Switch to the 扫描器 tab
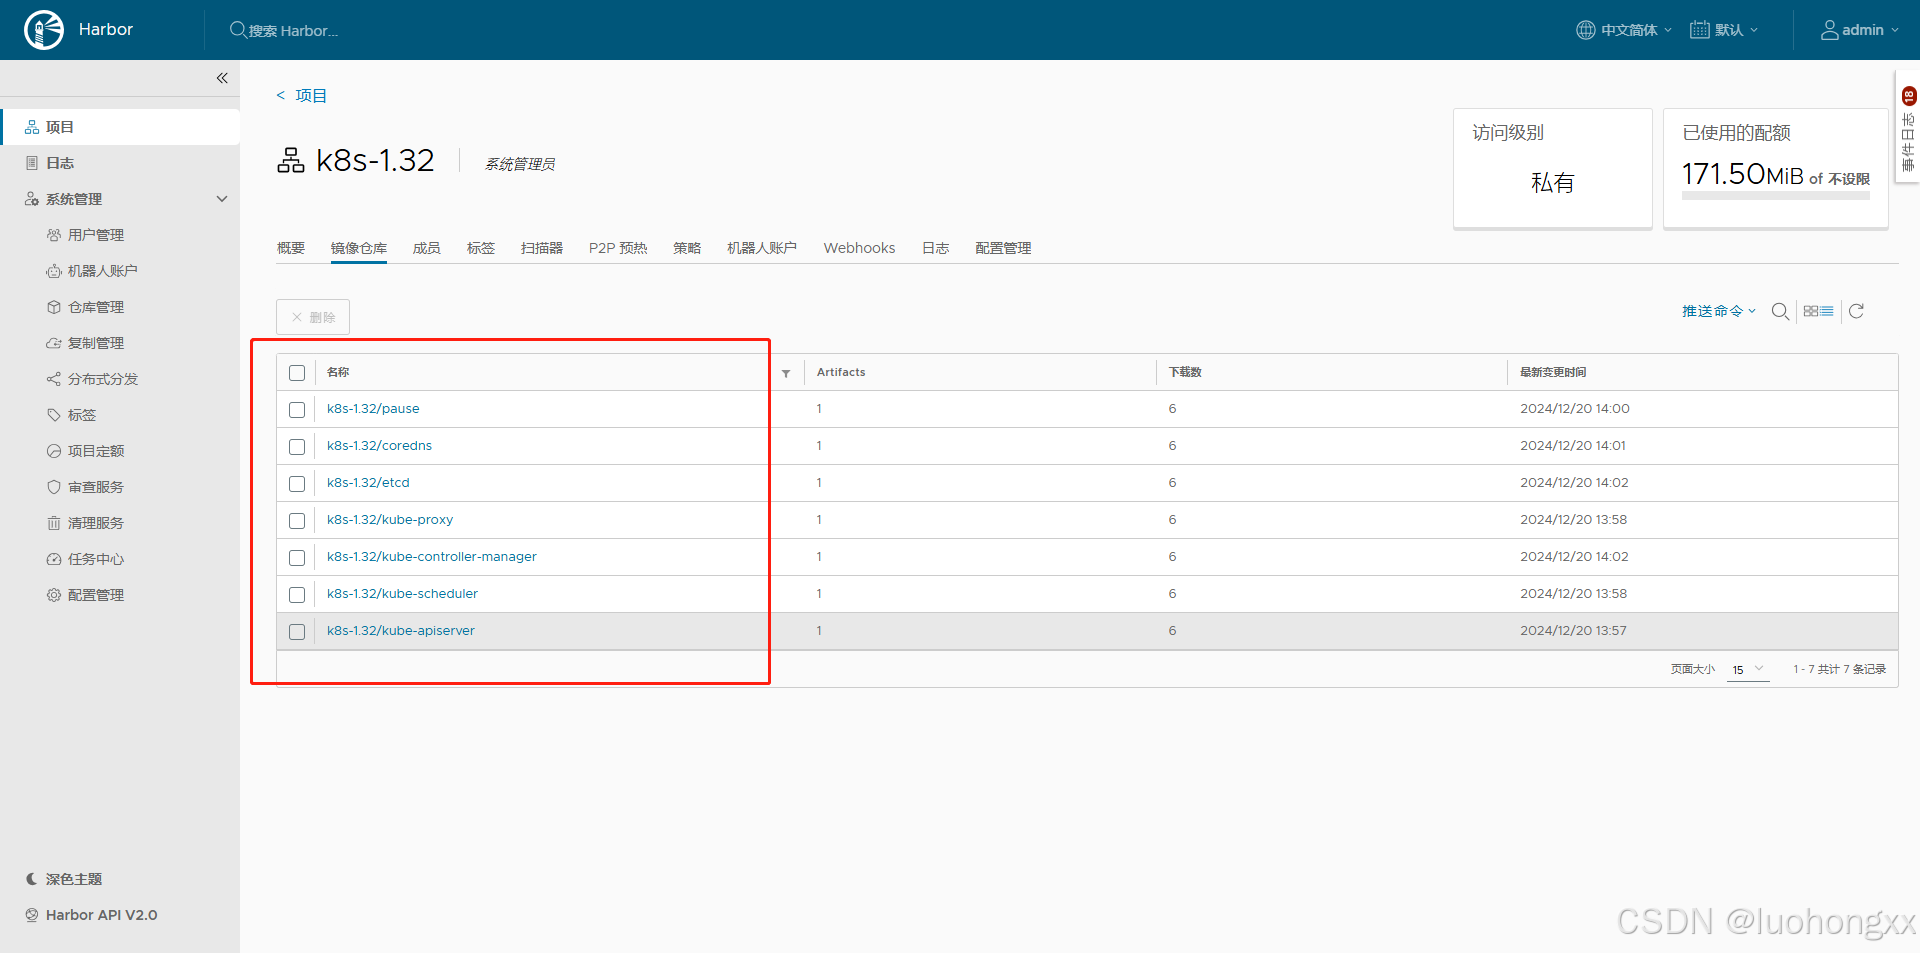This screenshot has width=1920, height=953. point(542,248)
